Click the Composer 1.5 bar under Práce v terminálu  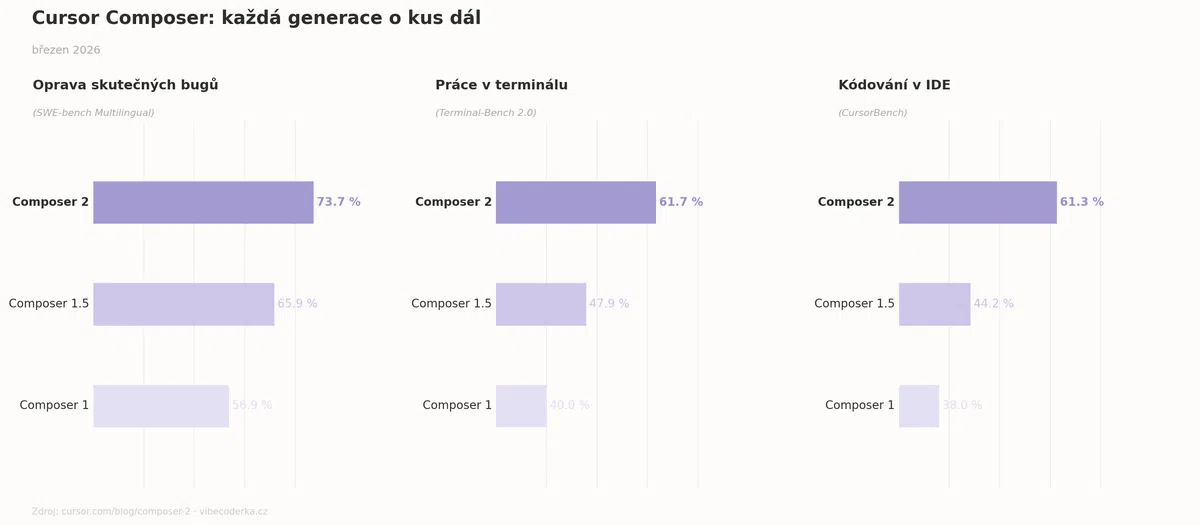pos(540,304)
